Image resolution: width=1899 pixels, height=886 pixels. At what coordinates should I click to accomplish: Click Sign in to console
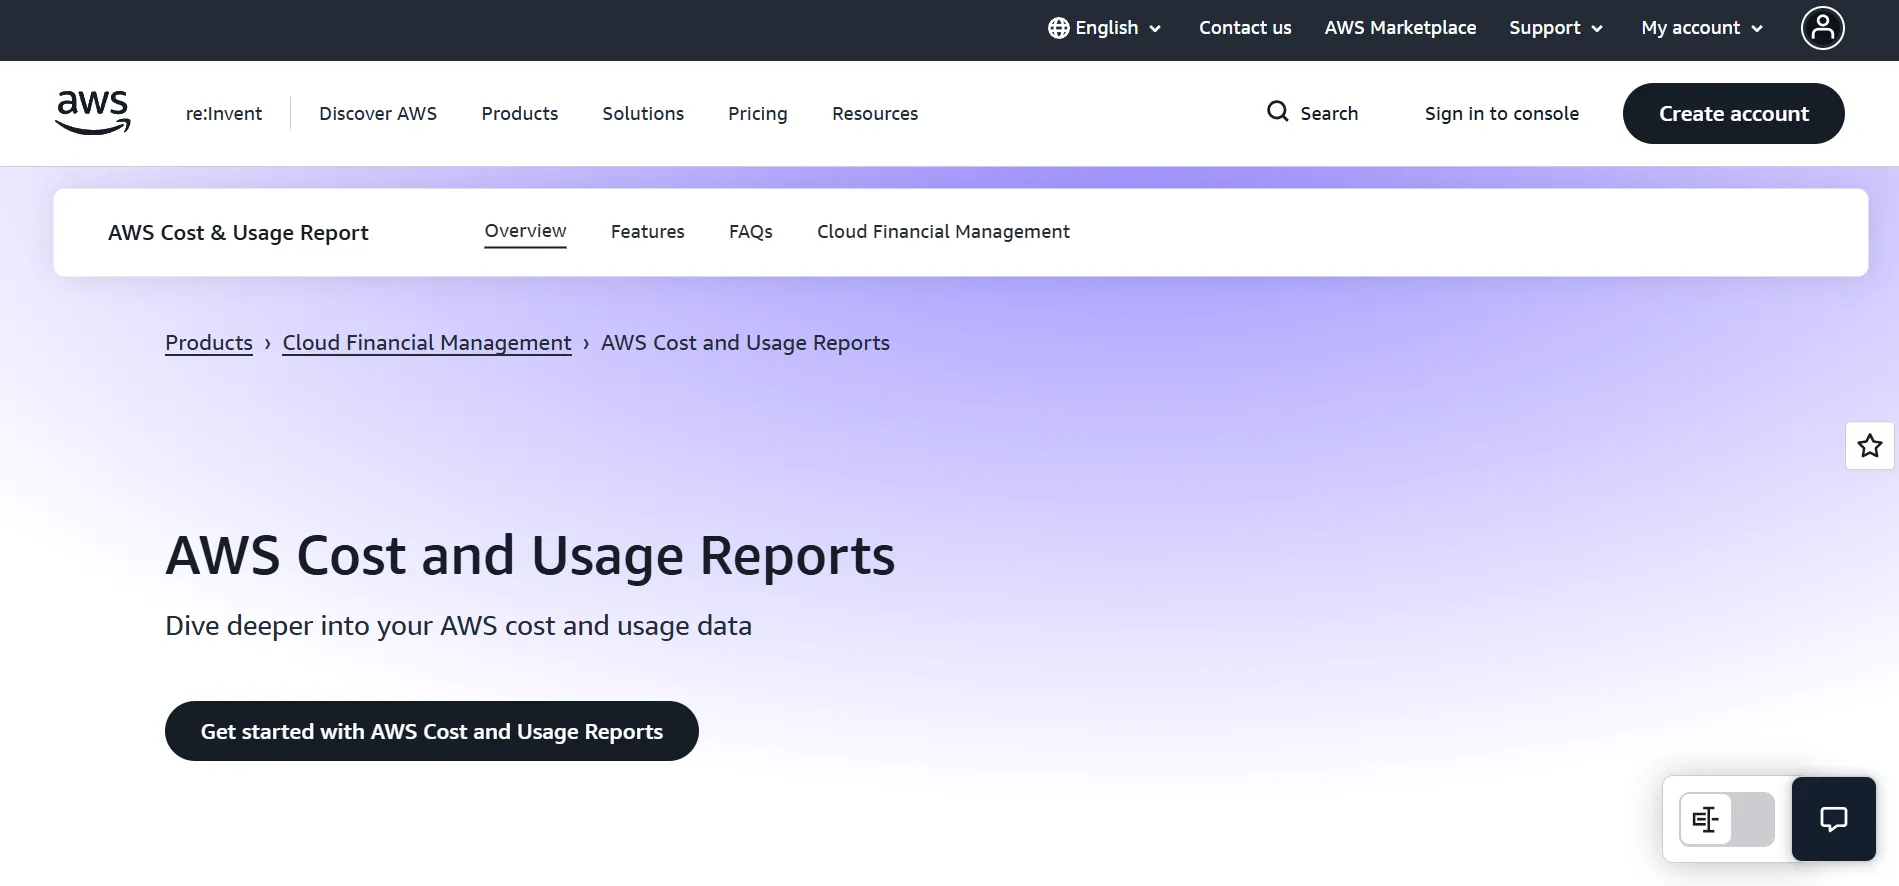tap(1502, 114)
